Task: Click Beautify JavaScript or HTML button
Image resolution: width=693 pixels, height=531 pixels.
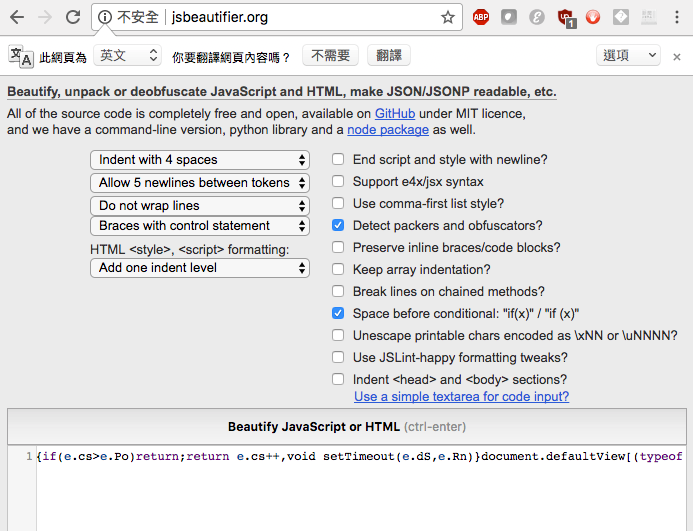Action: click(x=347, y=427)
